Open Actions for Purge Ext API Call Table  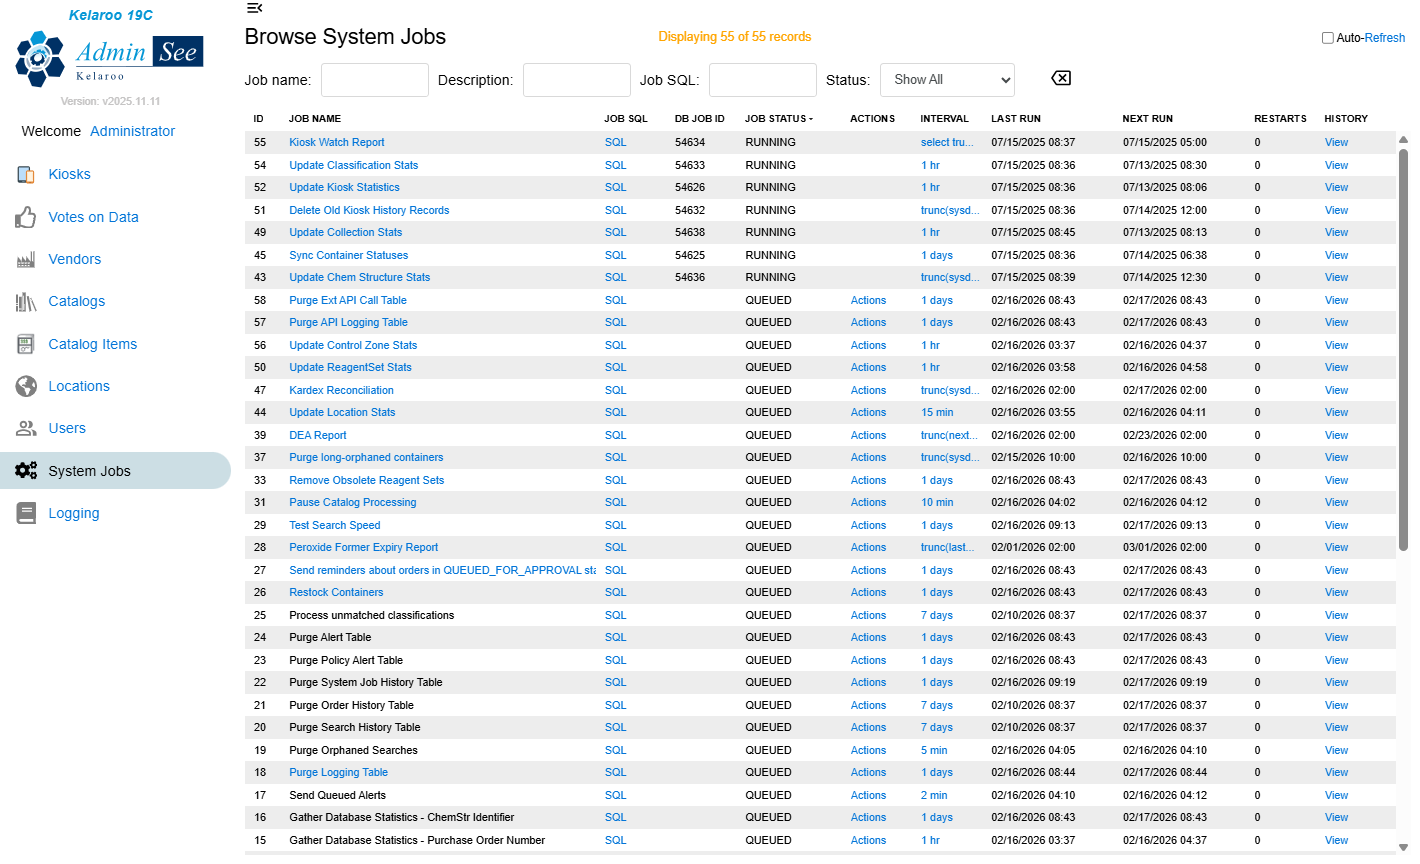868,300
